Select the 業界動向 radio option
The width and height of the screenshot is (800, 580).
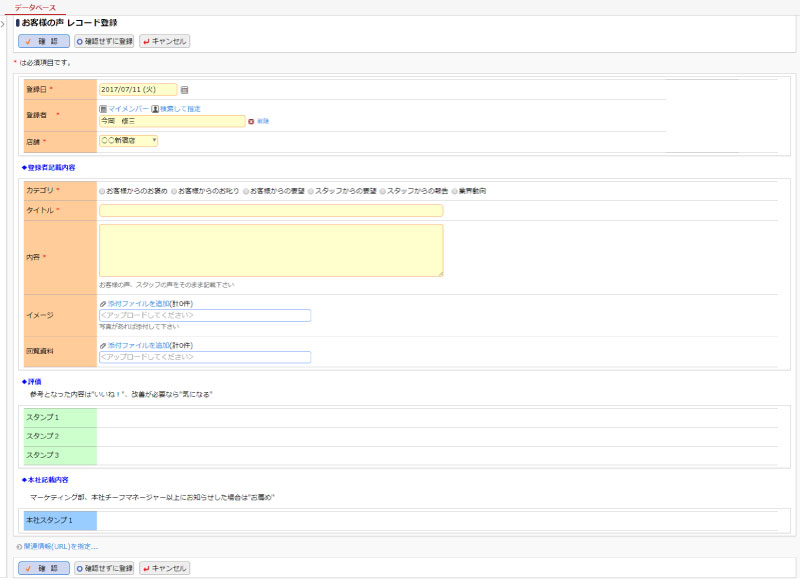pos(455,190)
